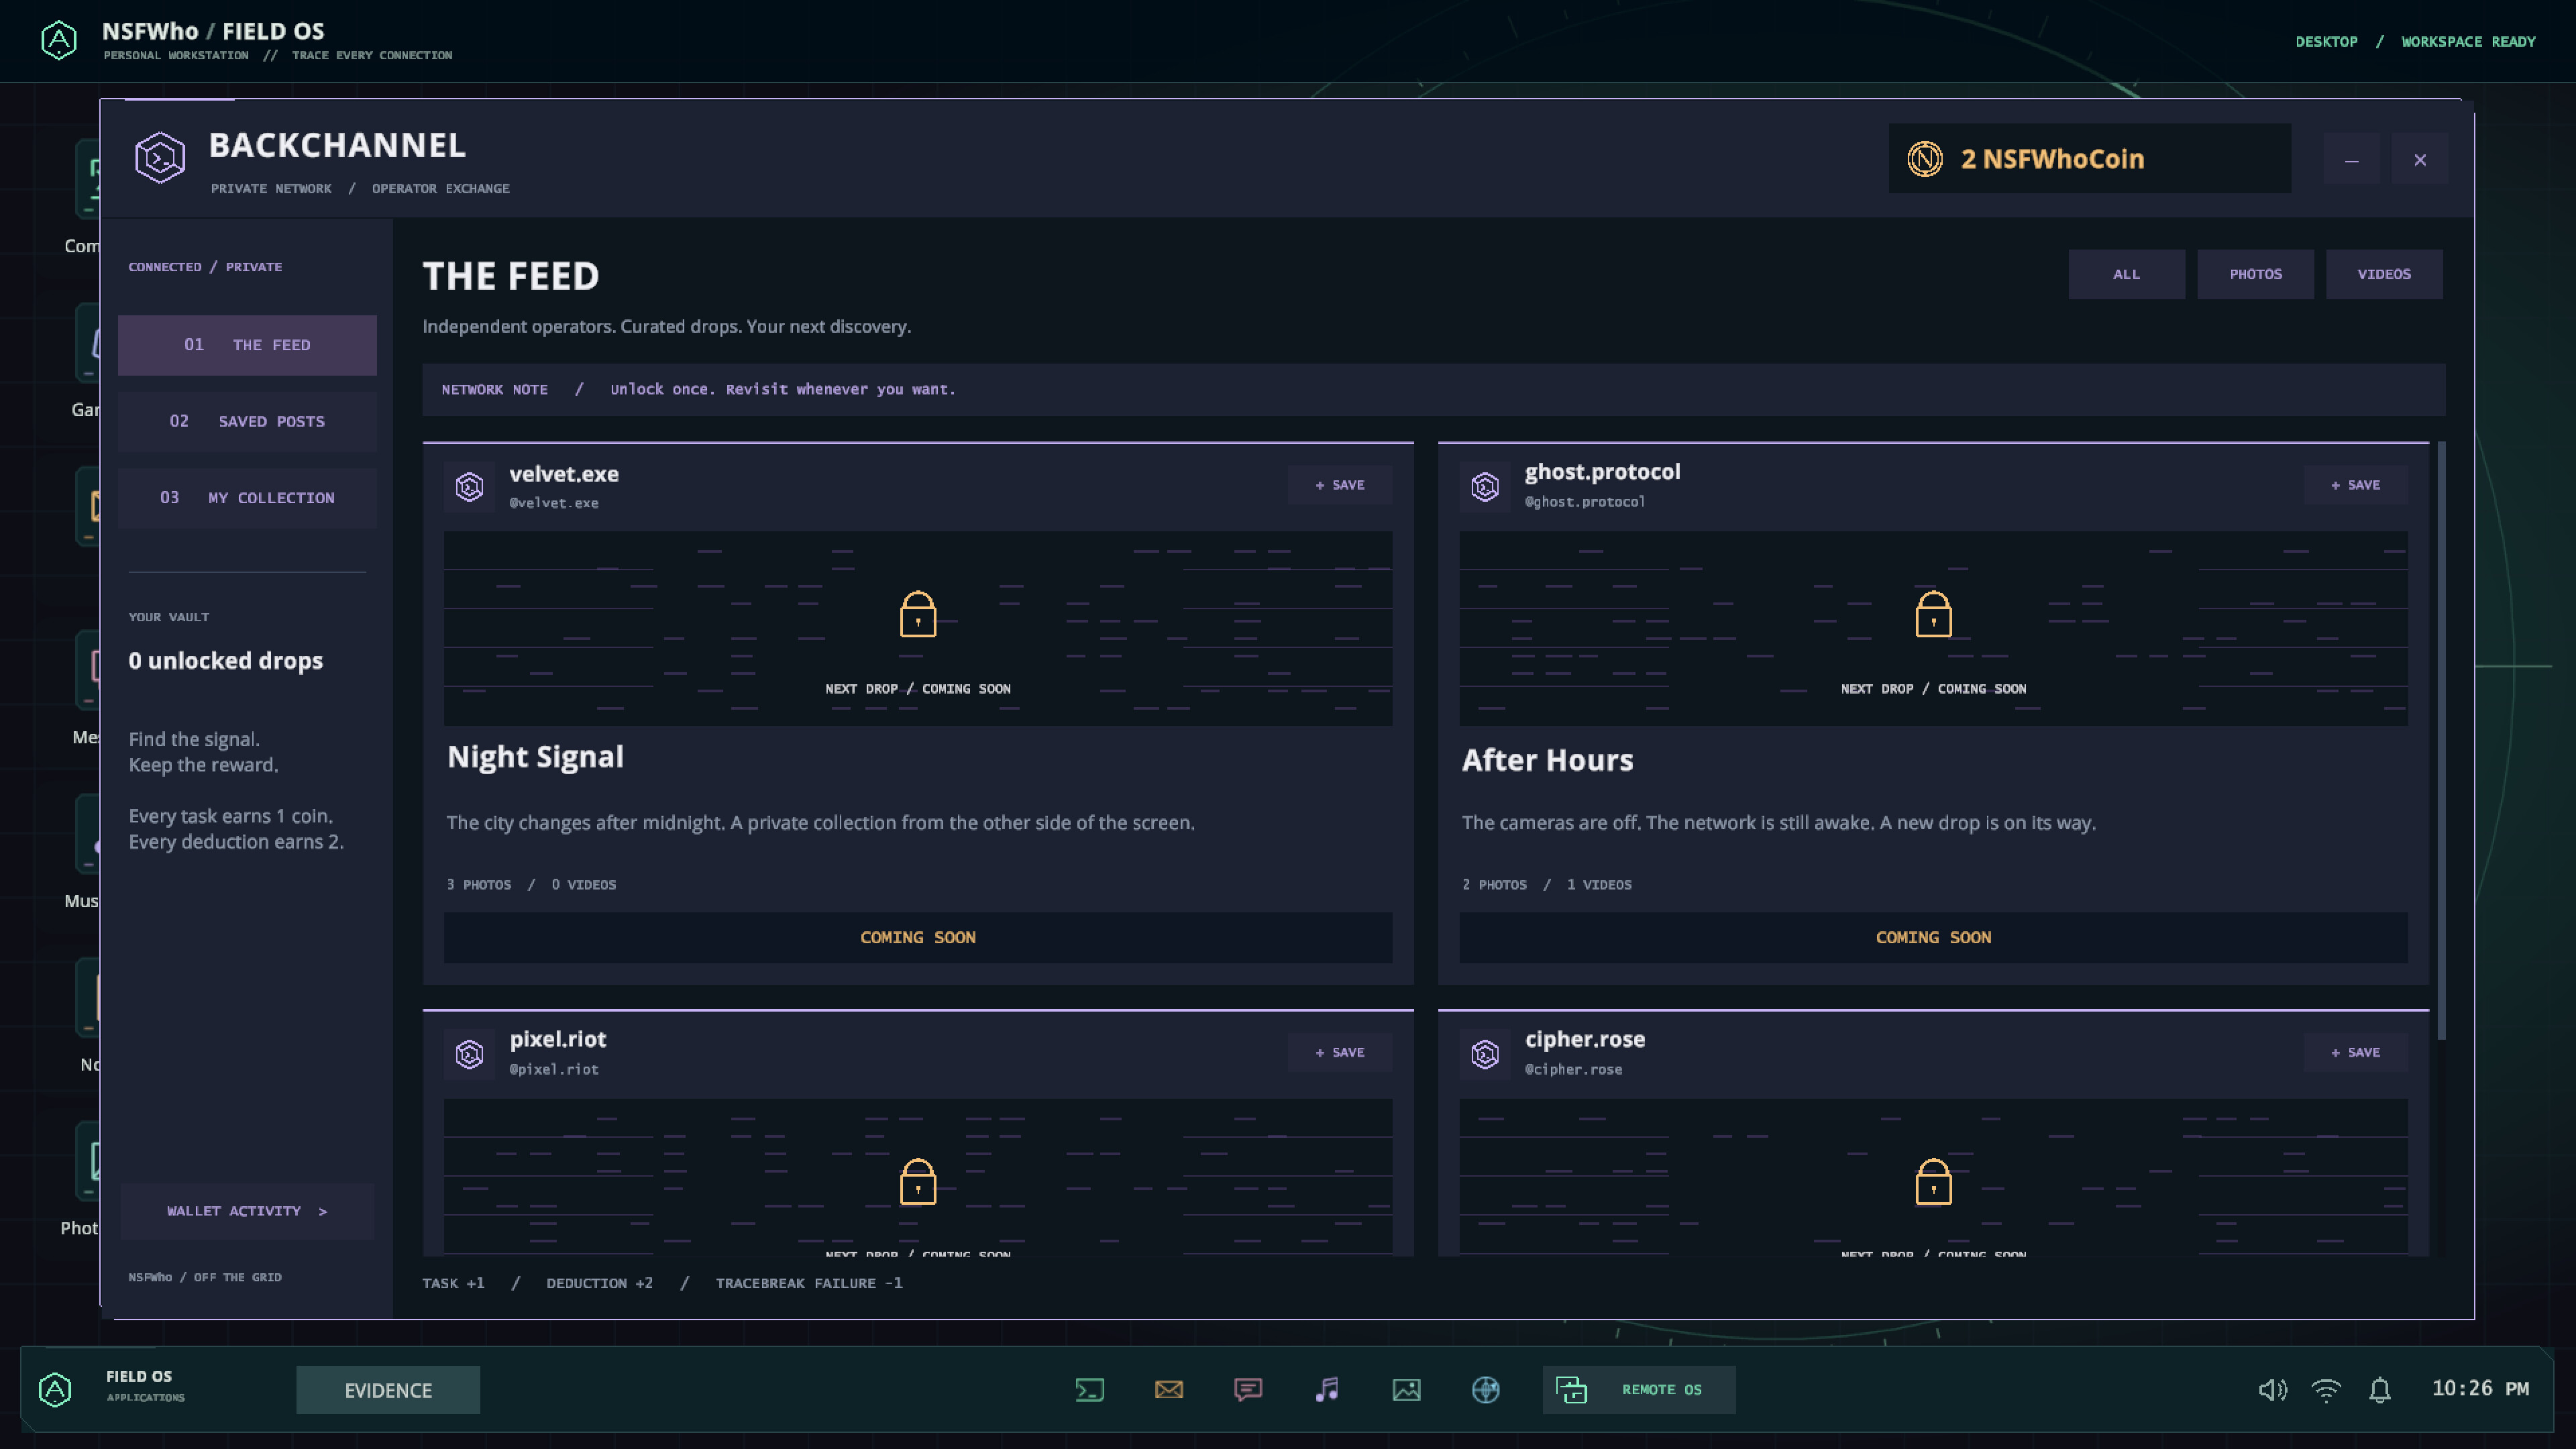Save the cipher.rose post

click(x=2355, y=1053)
